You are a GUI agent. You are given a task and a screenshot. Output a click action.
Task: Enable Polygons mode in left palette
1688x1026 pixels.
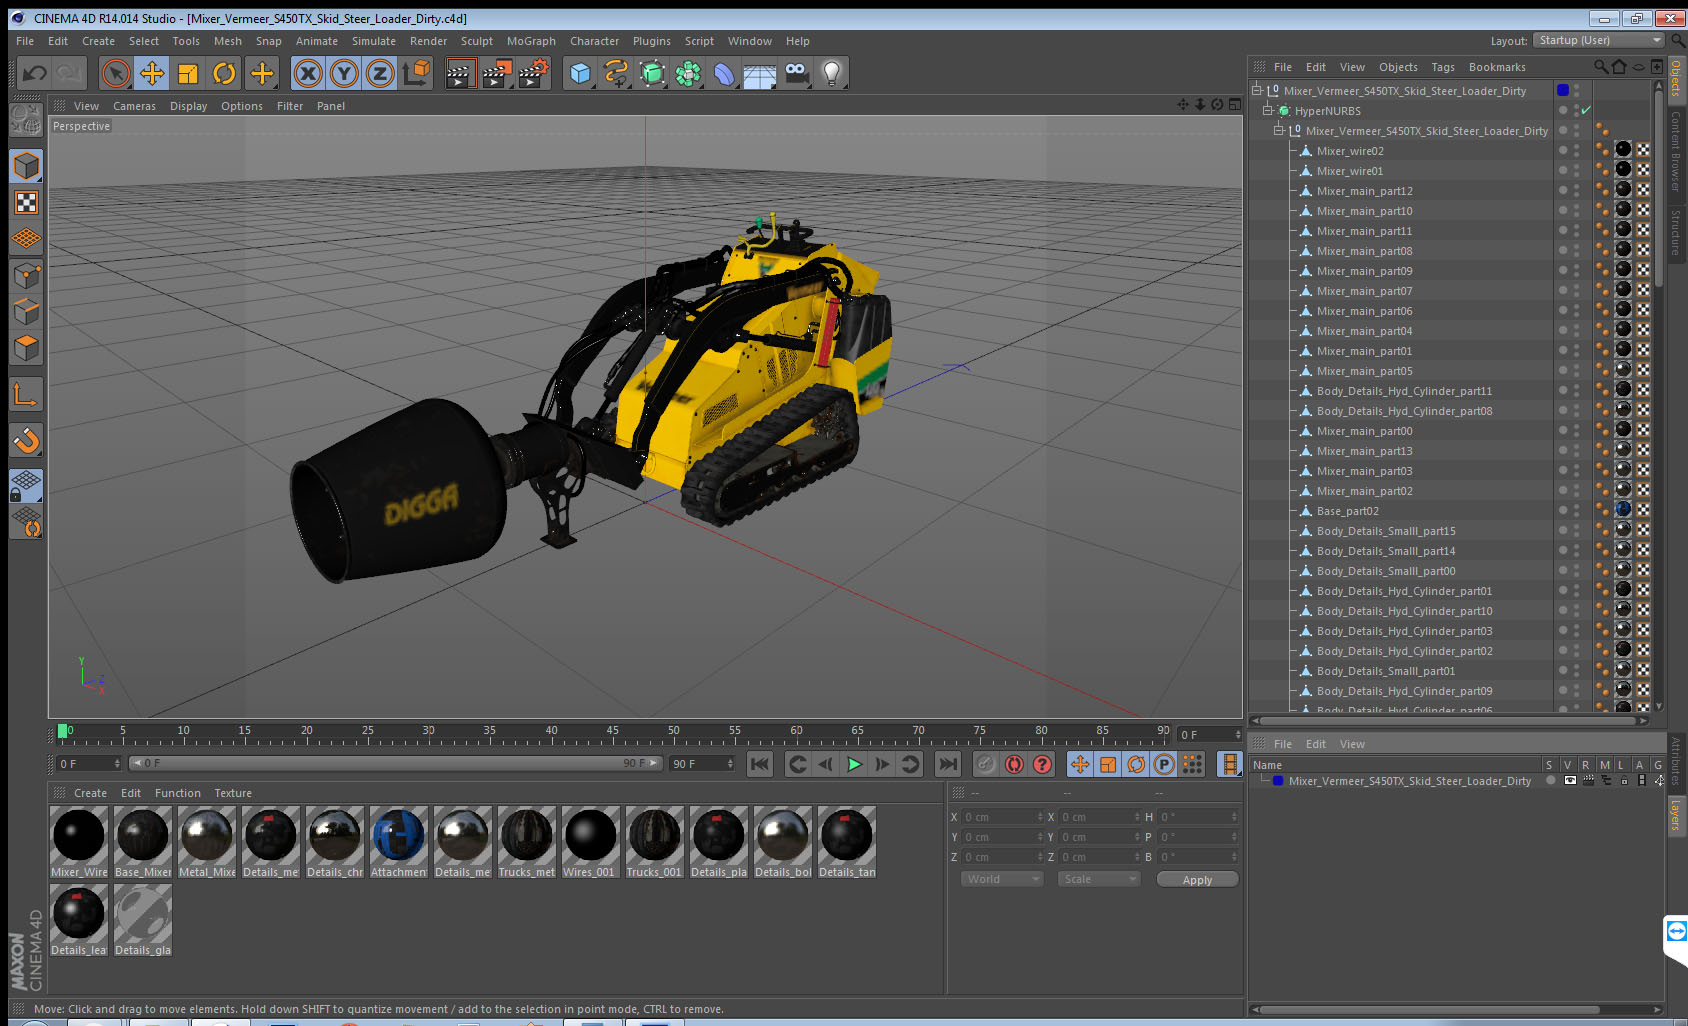coord(26,348)
